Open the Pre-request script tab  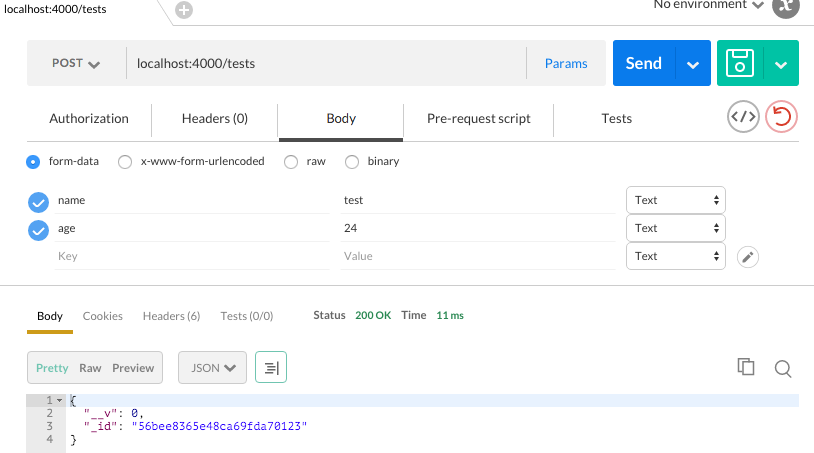point(479,119)
